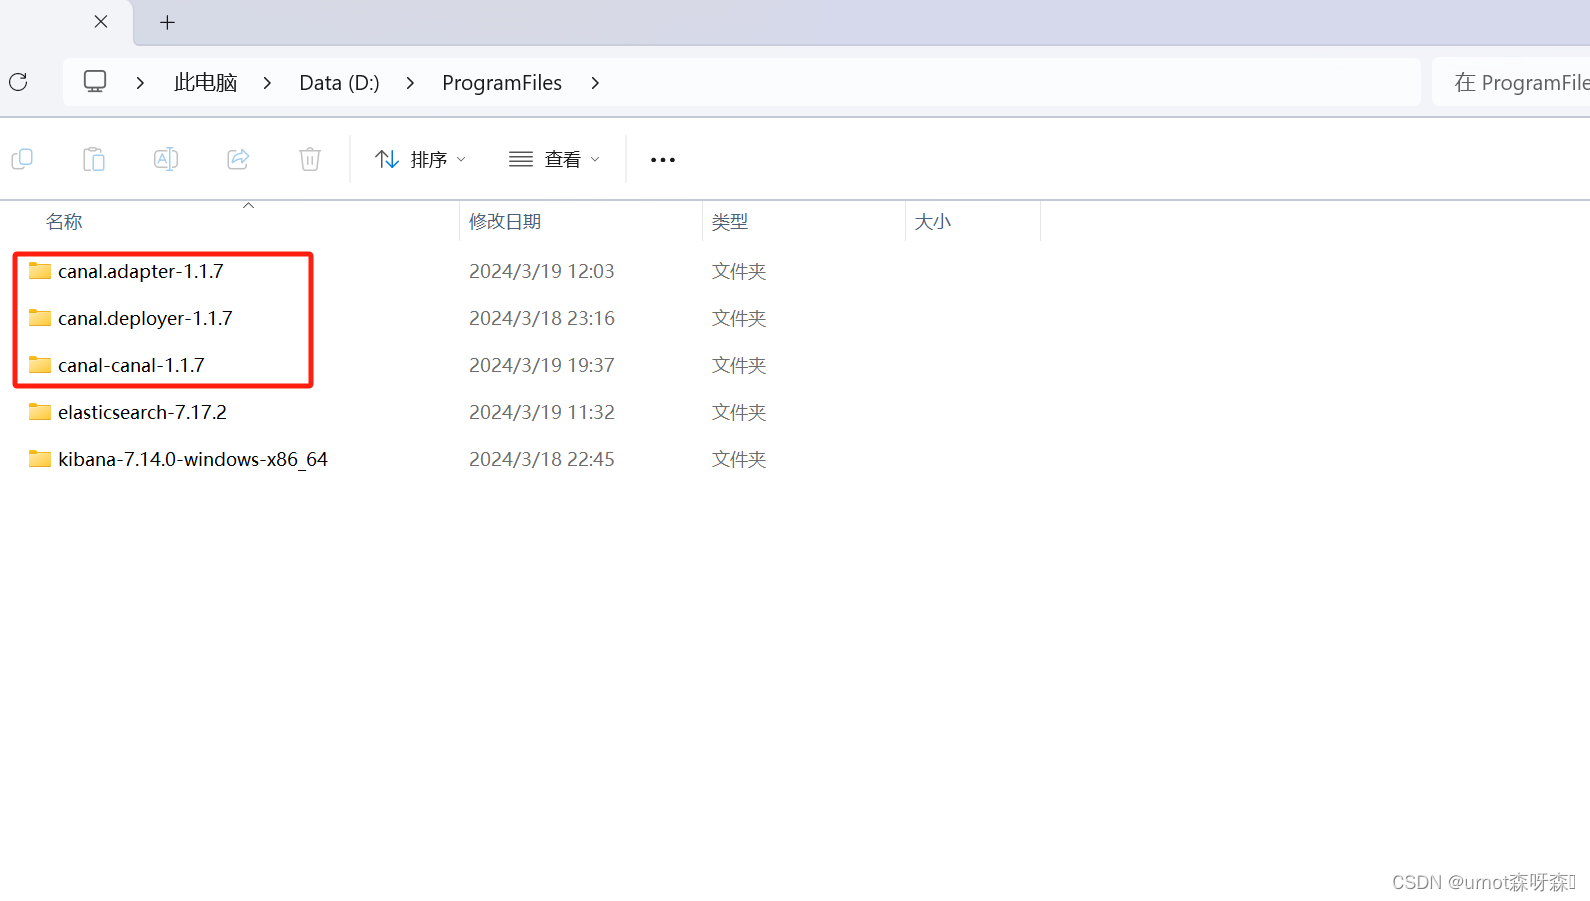
Task: Click date 2024/3/19 12:03
Action: [542, 271]
